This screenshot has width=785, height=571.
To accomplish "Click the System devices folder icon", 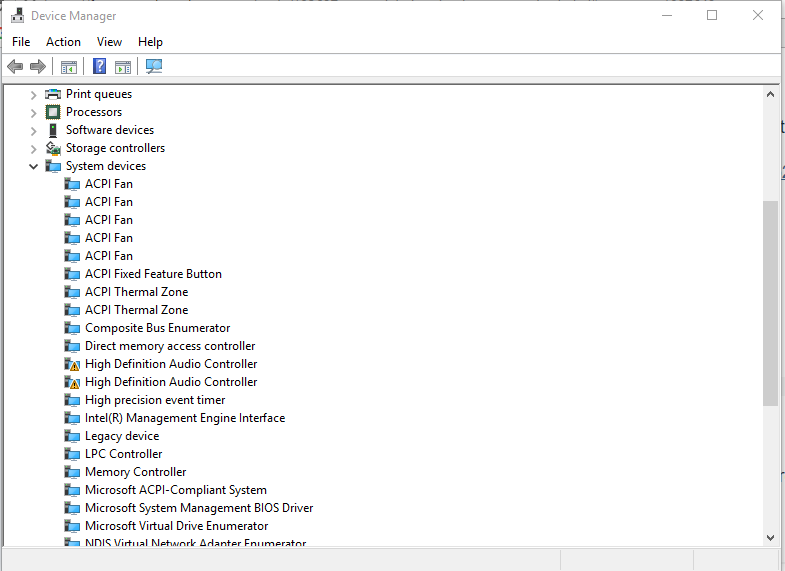I will pyautogui.click(x=53, y=166).
